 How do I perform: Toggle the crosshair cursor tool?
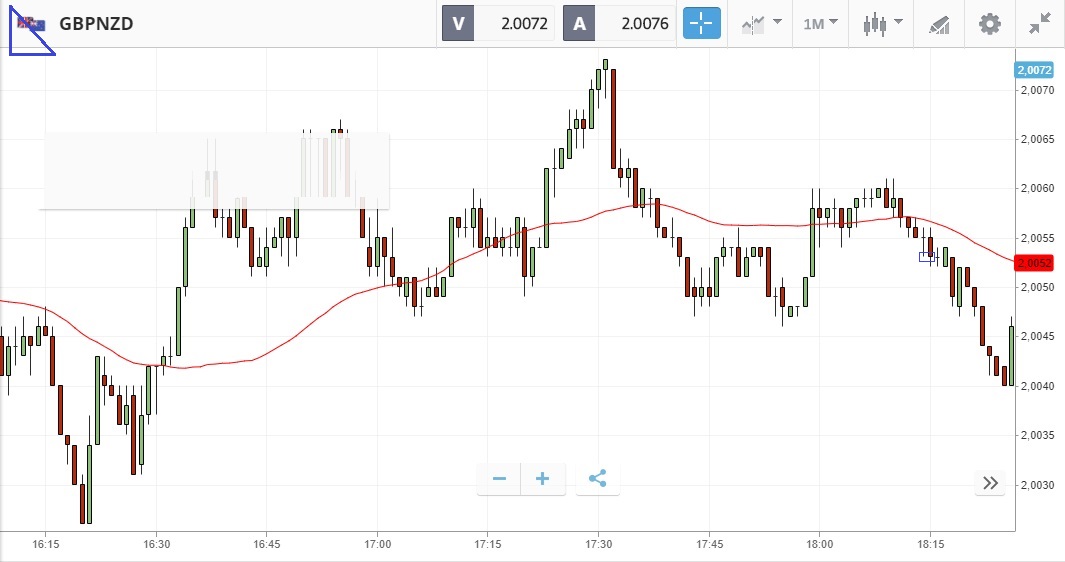[x=701, y=23]
